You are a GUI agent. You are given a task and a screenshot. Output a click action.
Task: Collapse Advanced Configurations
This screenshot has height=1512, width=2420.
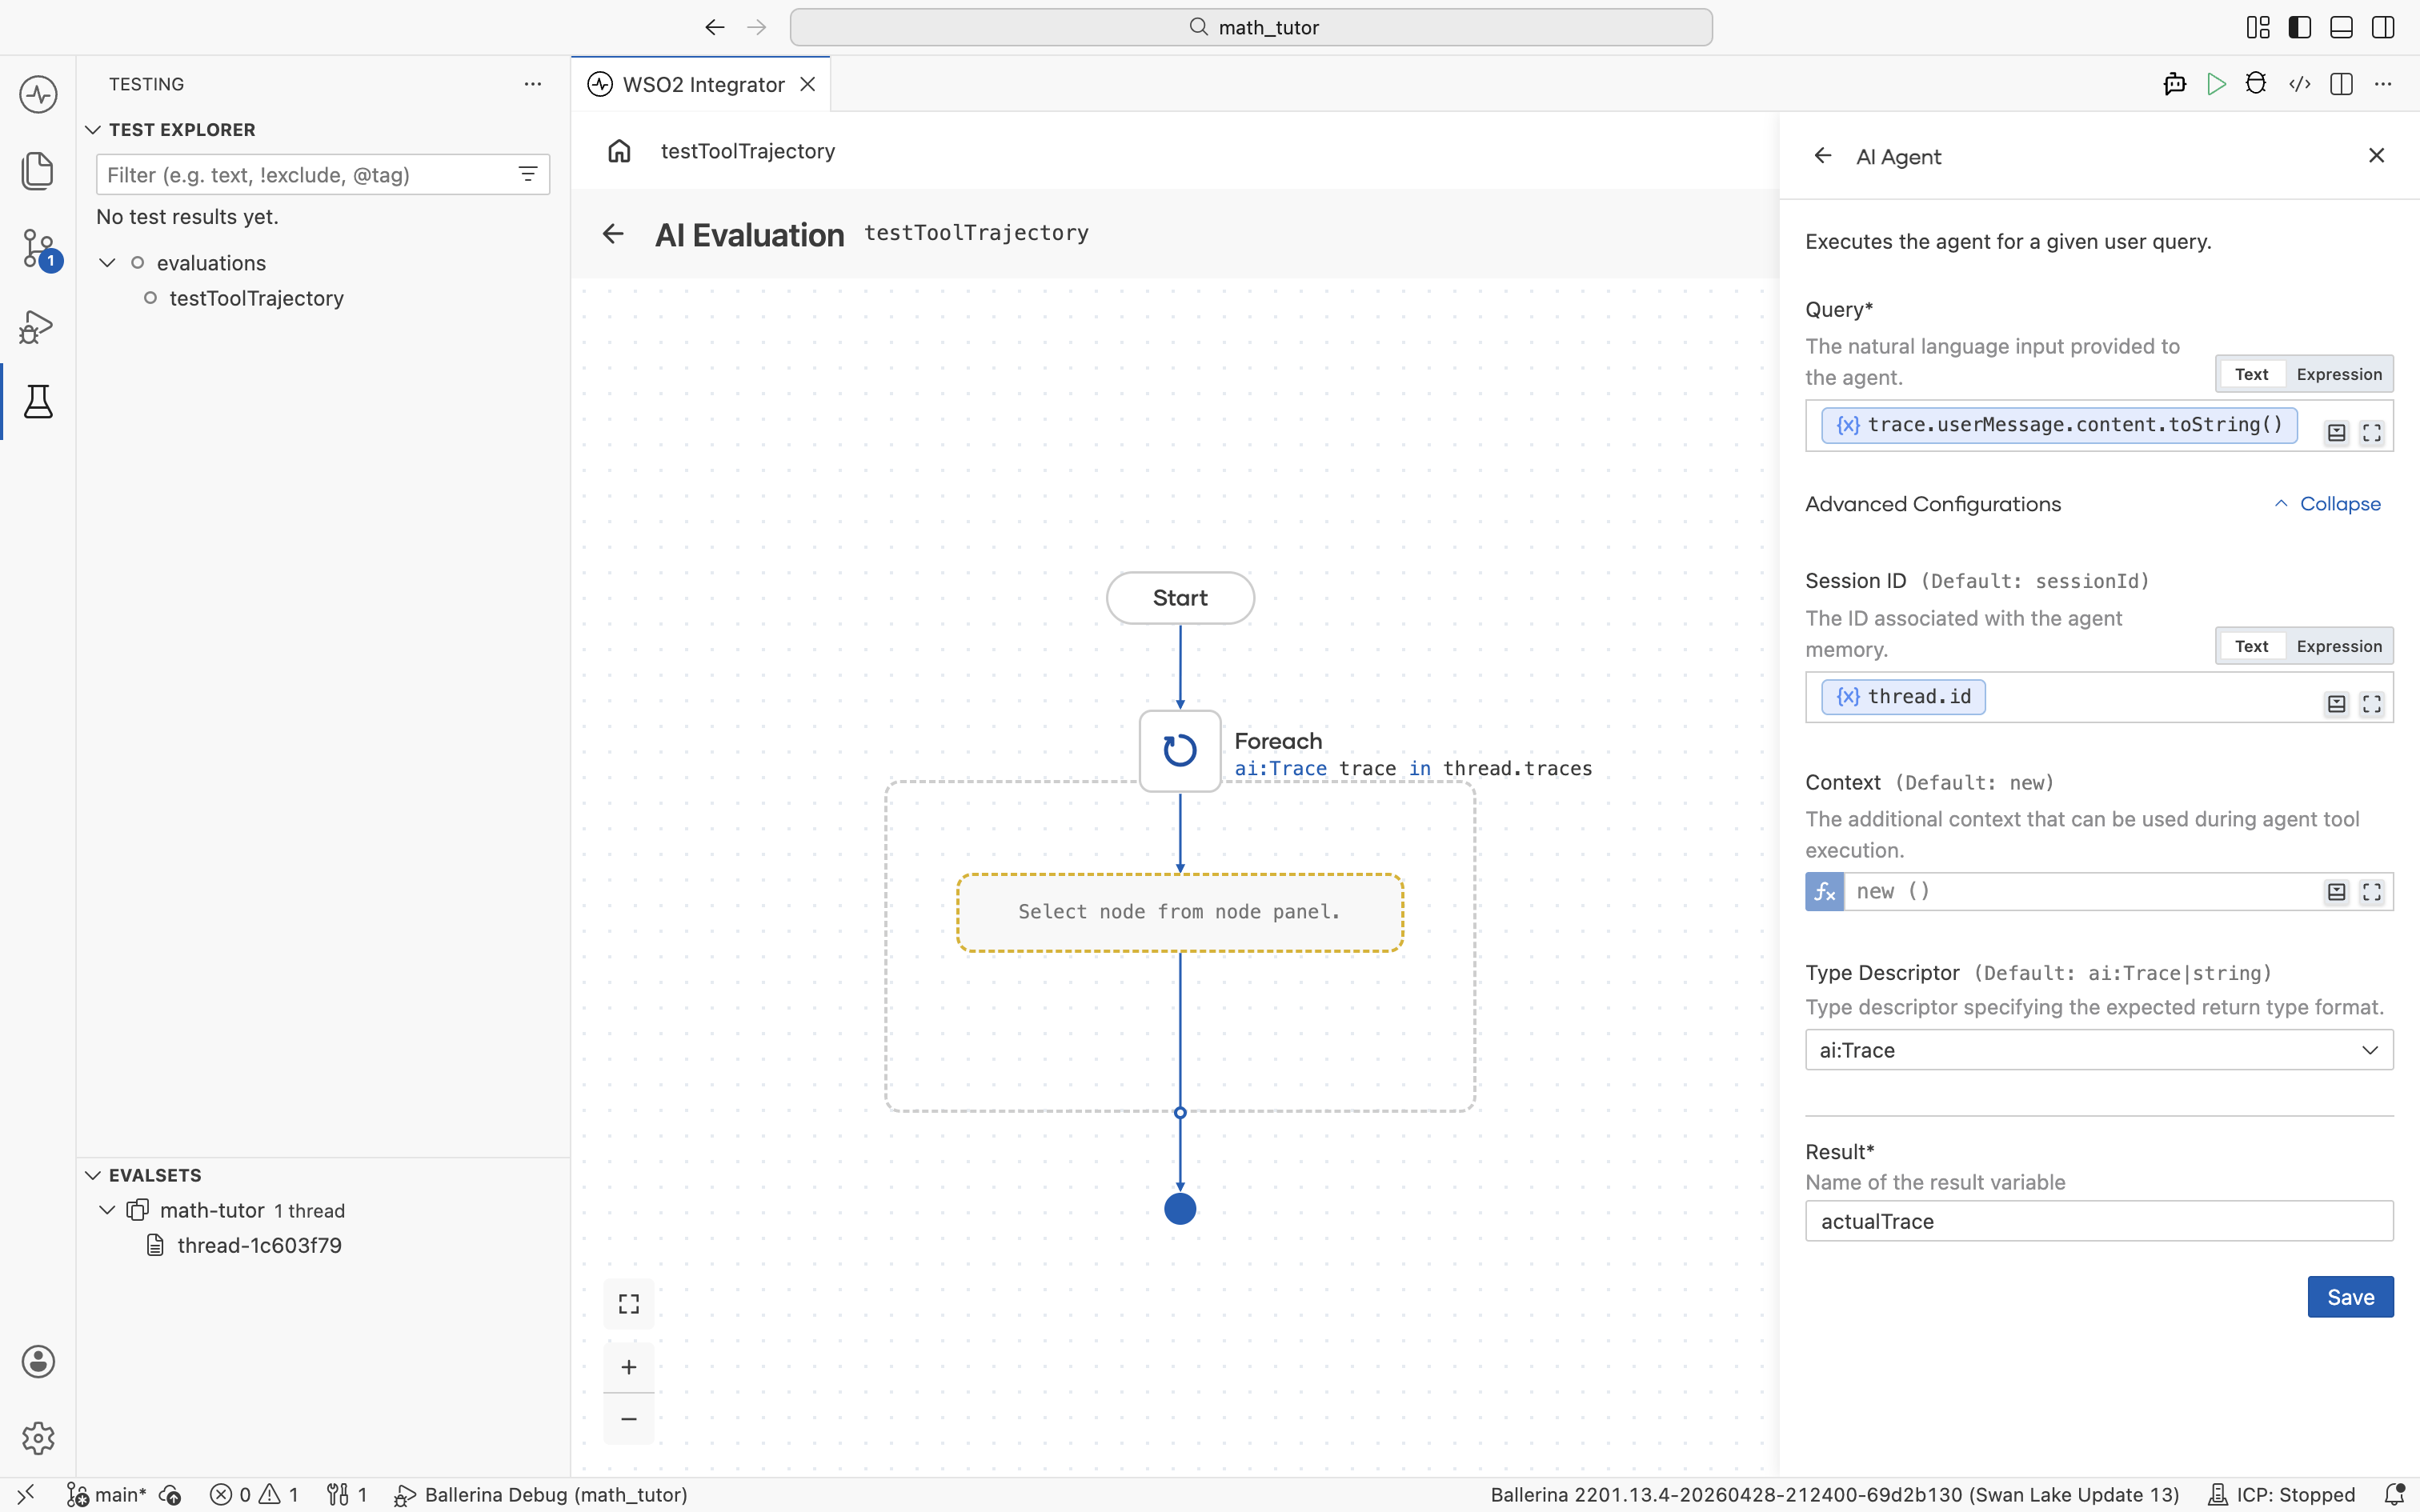pos(2328,504)
